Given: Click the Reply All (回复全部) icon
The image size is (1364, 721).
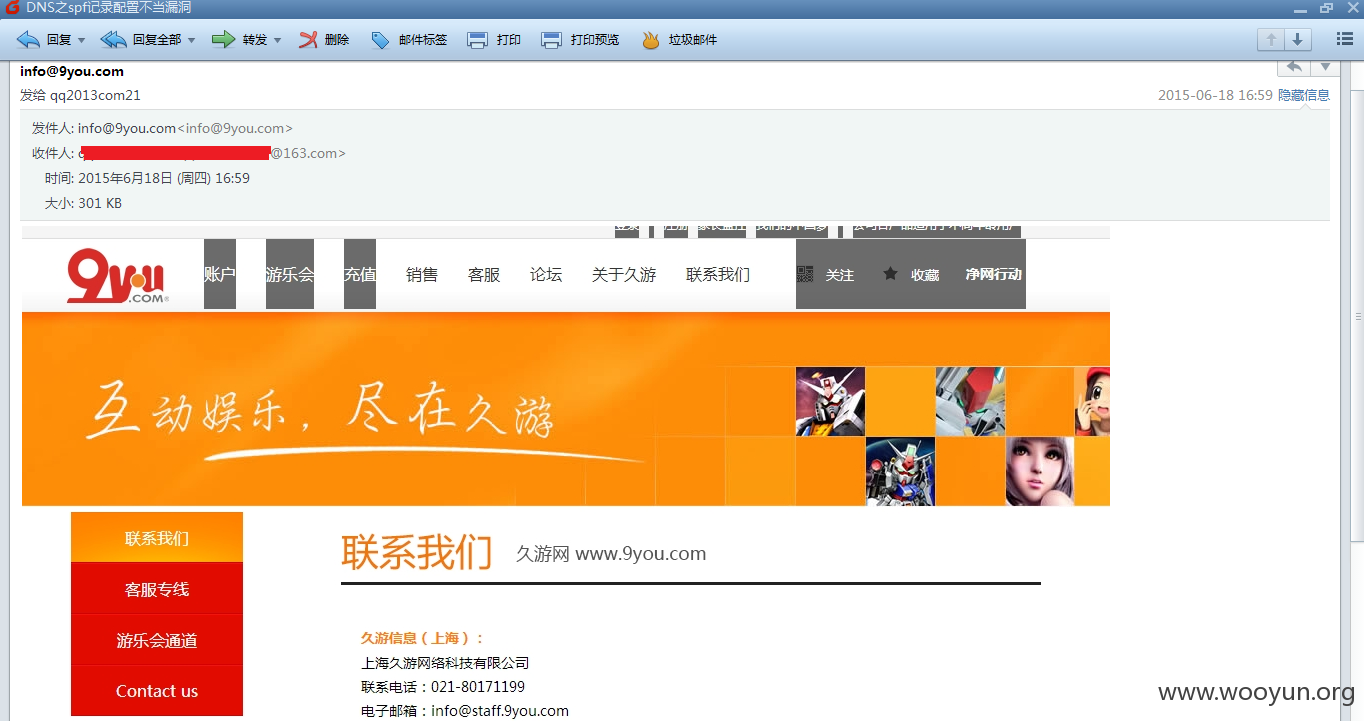Looking at the screenshot, I should tap(114, 40).
